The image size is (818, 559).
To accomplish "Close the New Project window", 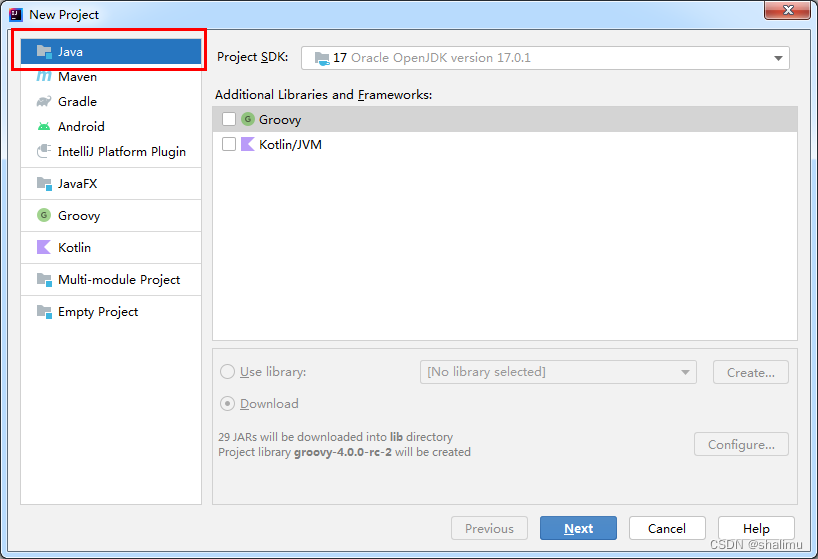I will coord(787,10).
